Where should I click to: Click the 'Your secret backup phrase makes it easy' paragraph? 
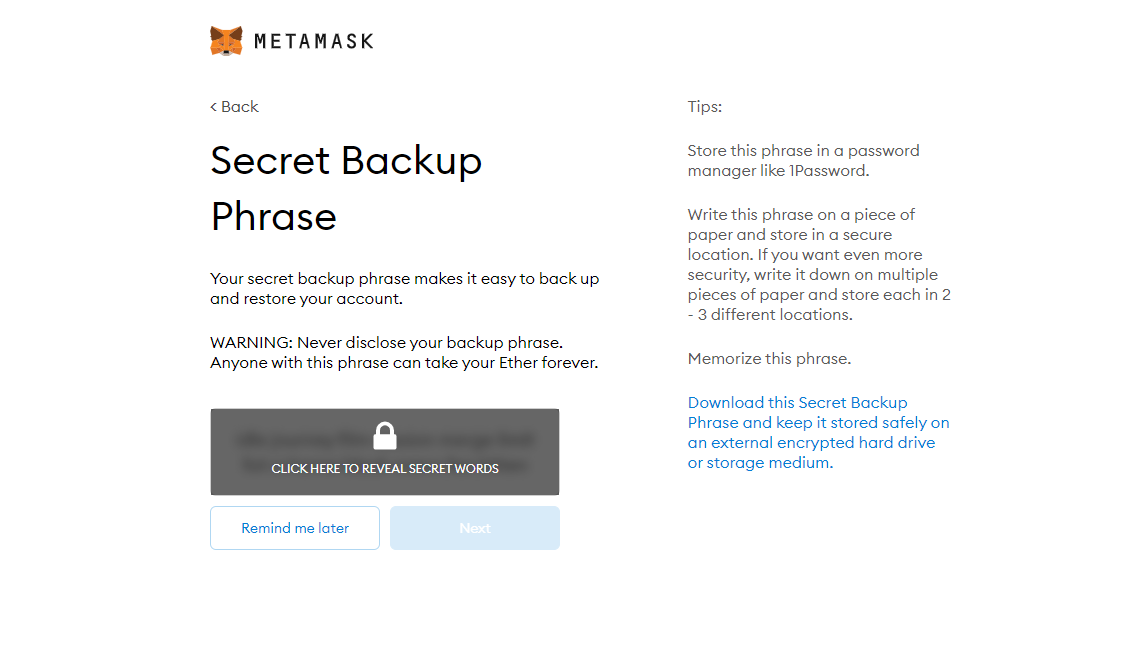tap(404, 288)
